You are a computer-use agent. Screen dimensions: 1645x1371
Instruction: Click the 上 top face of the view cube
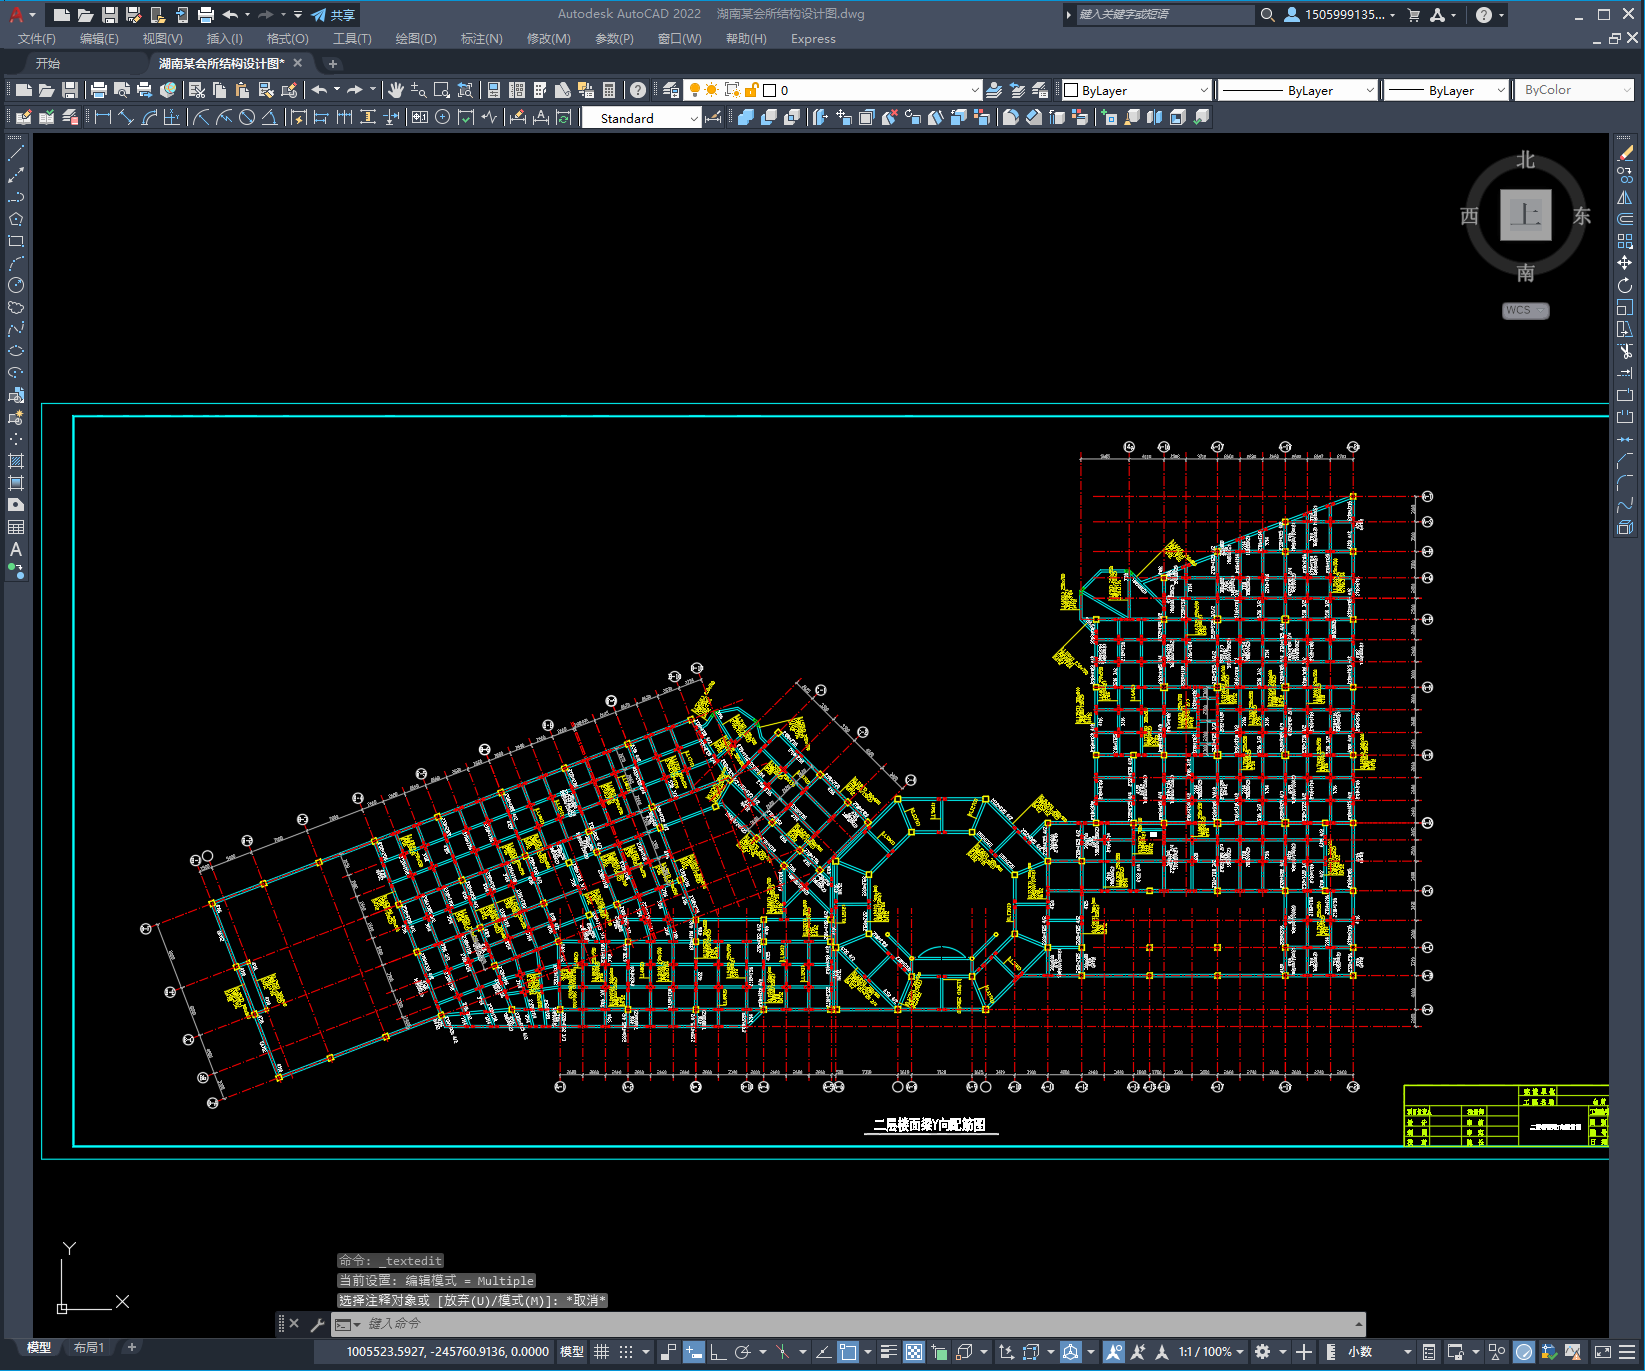1526,215
